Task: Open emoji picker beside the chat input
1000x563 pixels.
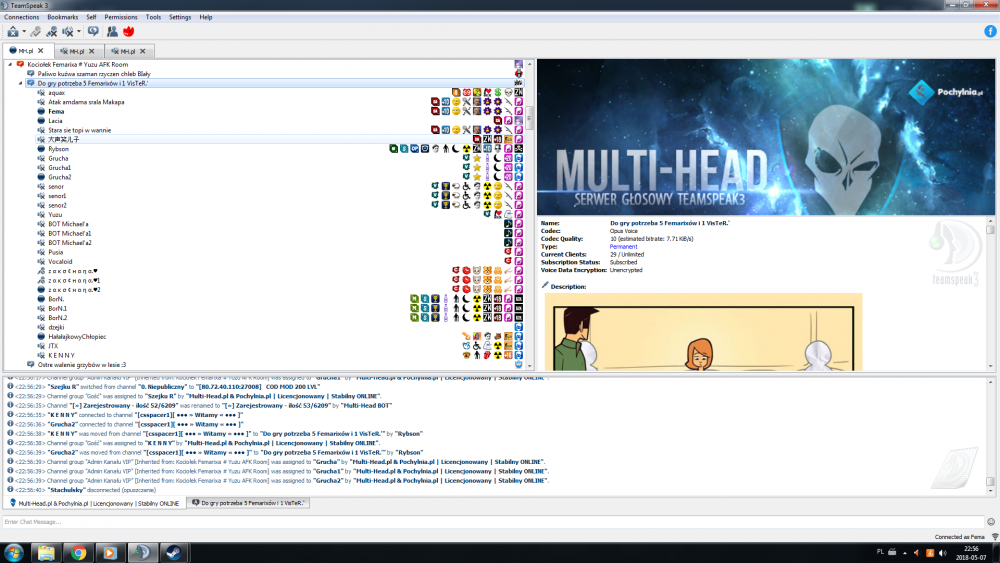Action: (x=990, y=521)
